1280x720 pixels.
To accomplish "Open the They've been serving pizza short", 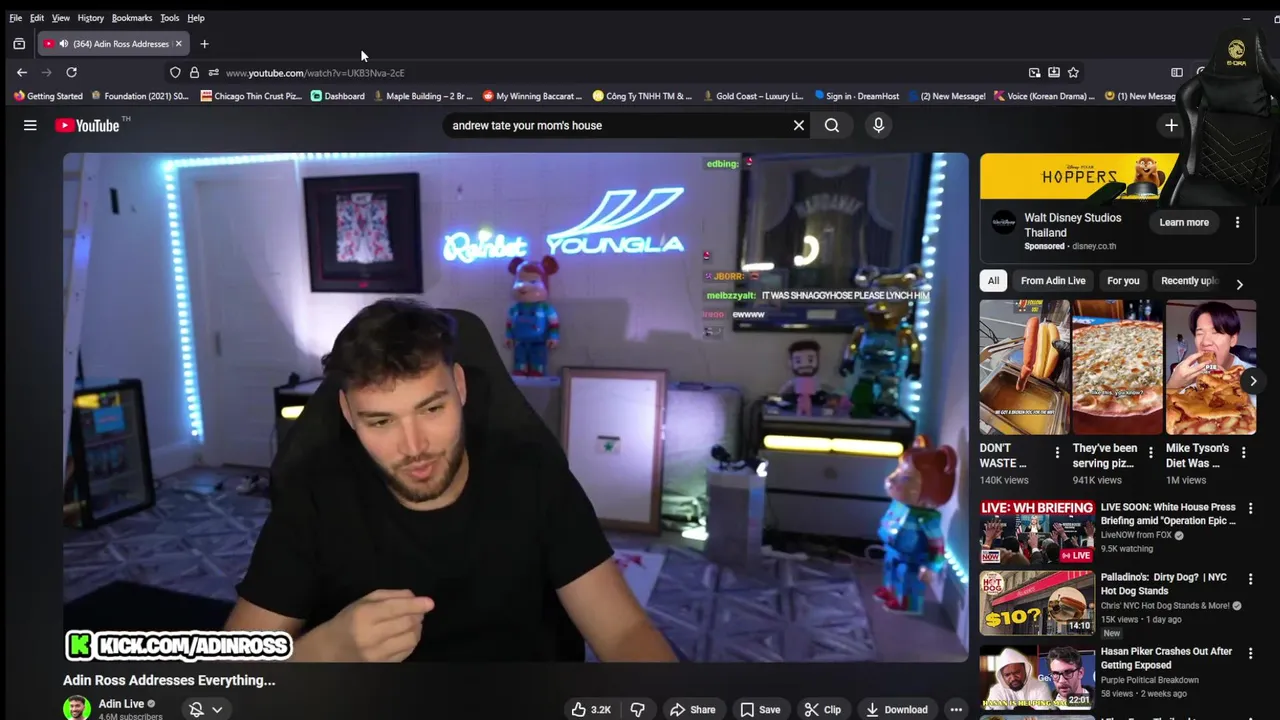I will pyautogui.click(x=1117, y=367).
